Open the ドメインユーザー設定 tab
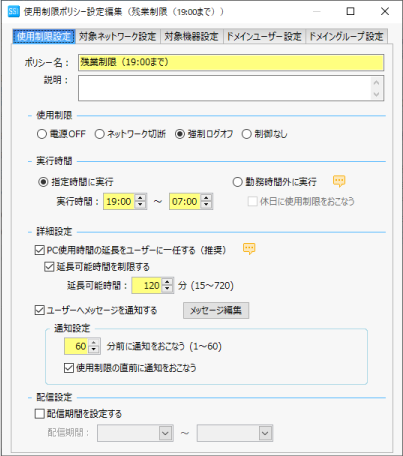Screen dimensions: 403x456 tap(264, 36)
